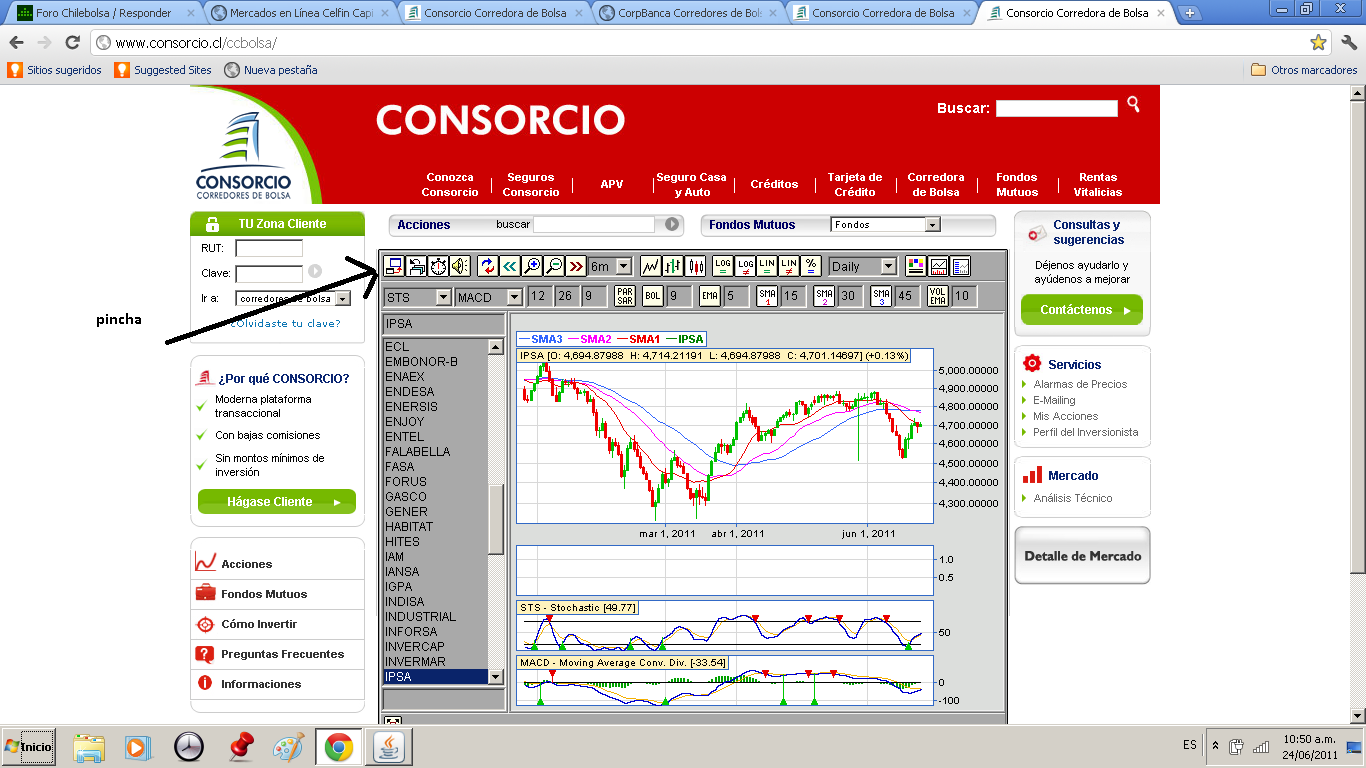Toggle the SMA 1 indicator
Image resolution: width=1366 pixels, height=768 pixels.
[x=767, y=296]
